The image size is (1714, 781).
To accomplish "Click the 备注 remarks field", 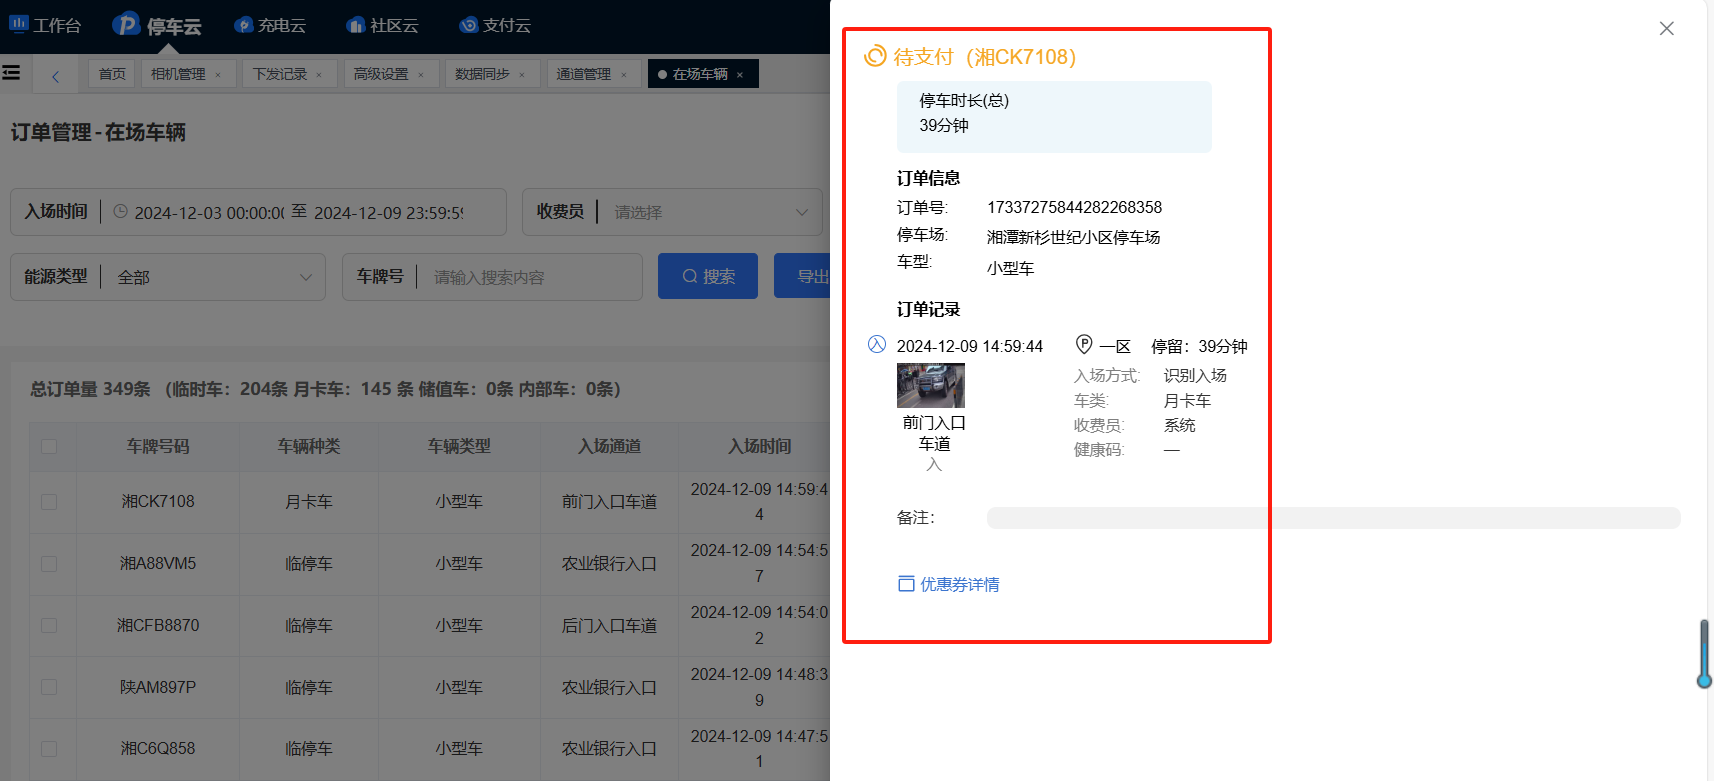I will 1333,518.
